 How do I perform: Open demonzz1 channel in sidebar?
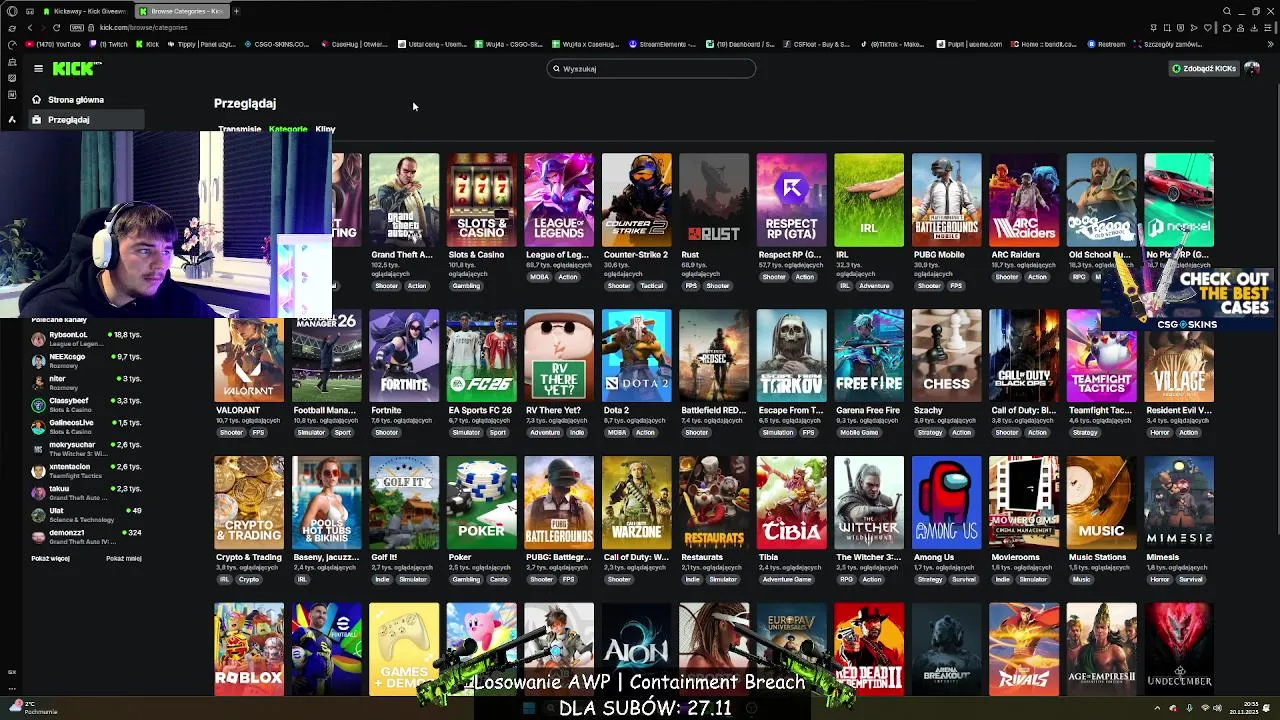(87, 536)
